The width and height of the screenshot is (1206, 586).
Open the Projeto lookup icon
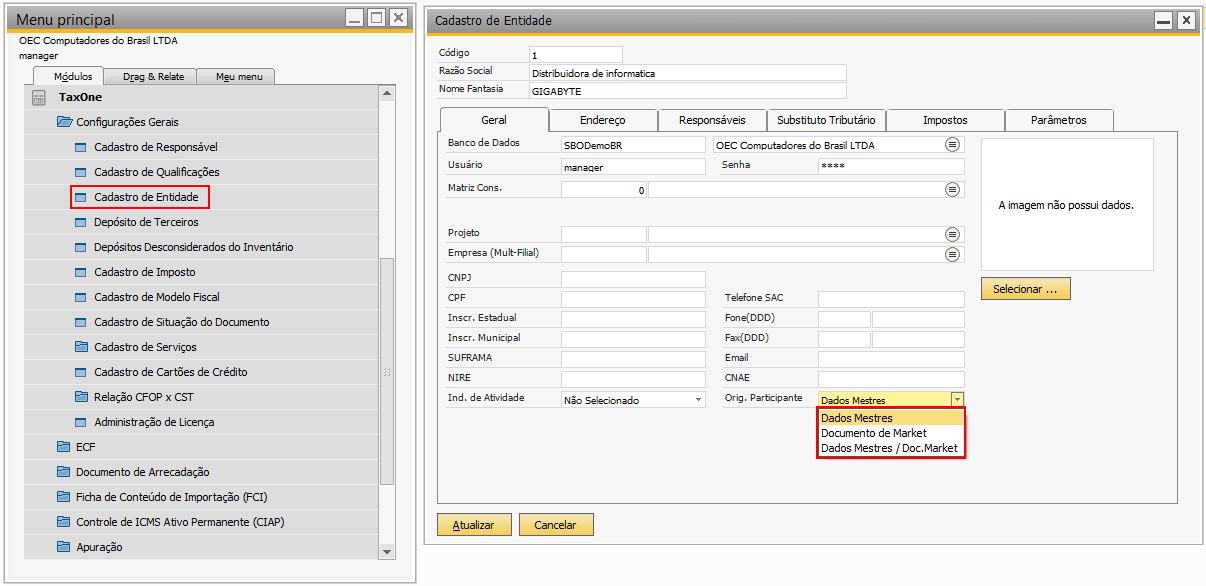tap(952, 234)
